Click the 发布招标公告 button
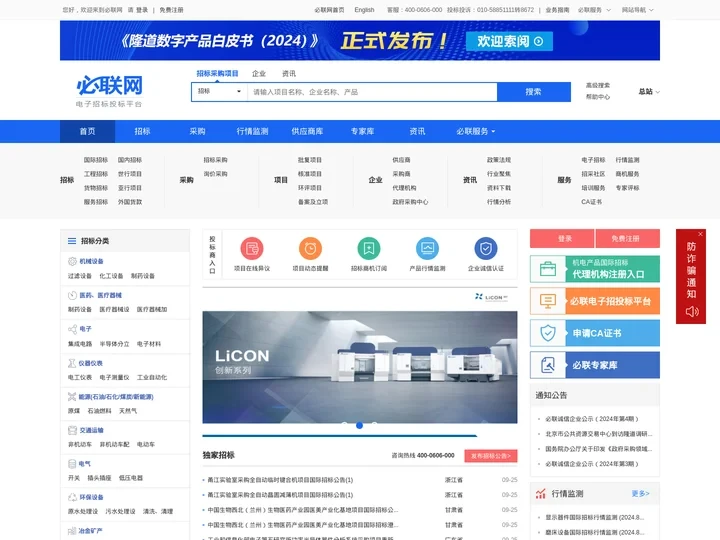720x540 pixels. coord(490,456)
